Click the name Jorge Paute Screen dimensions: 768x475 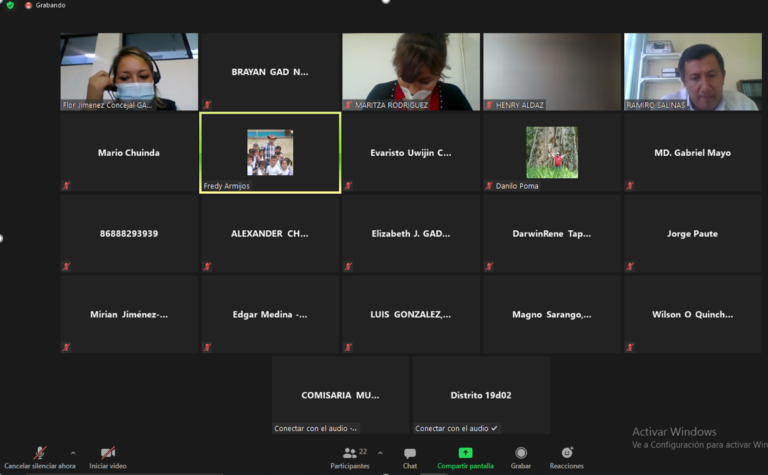coord(693,234)
